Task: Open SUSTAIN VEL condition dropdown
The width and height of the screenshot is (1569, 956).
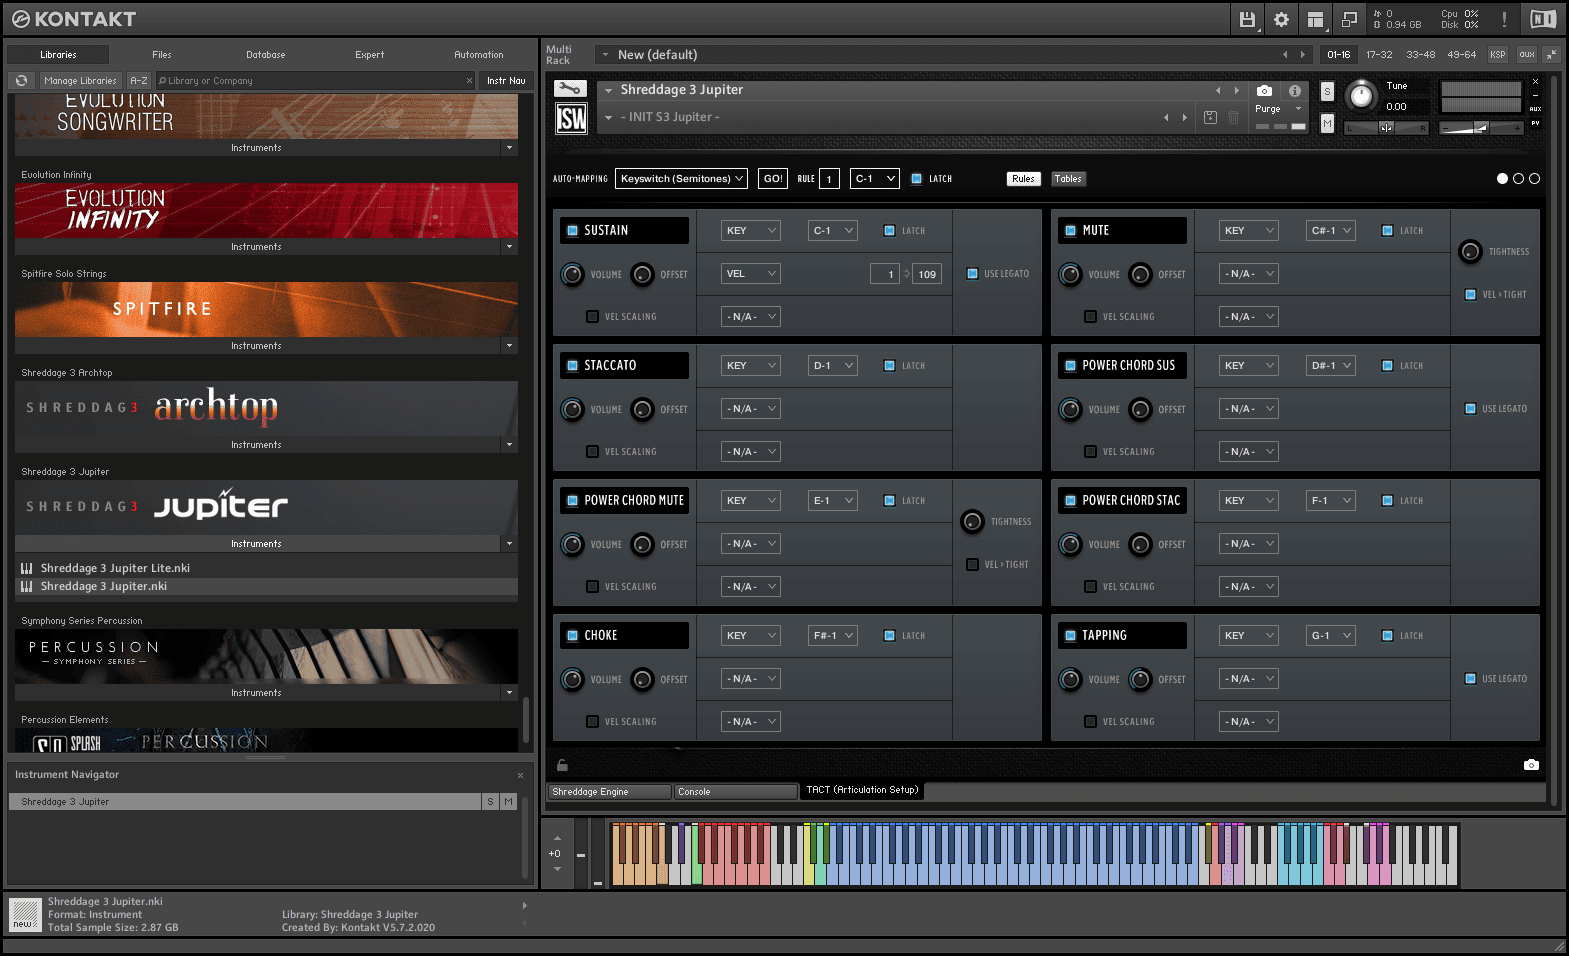Action: (x=751, y=273)
